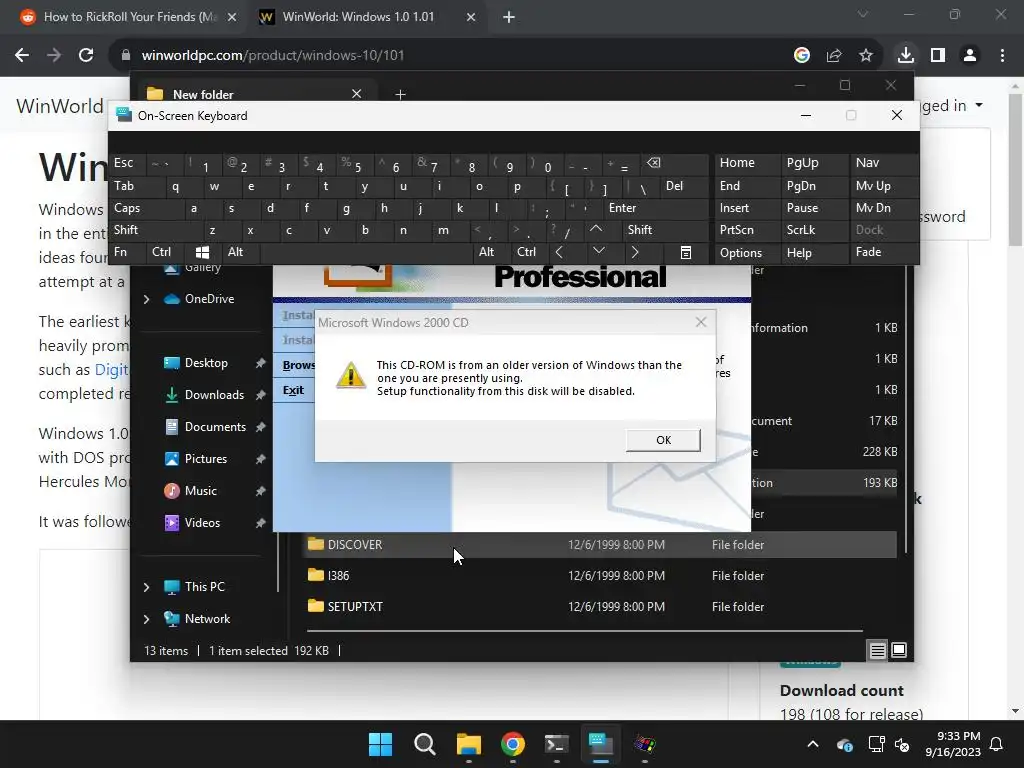Click the left arrow key on the keyboard

click(559, 252)
